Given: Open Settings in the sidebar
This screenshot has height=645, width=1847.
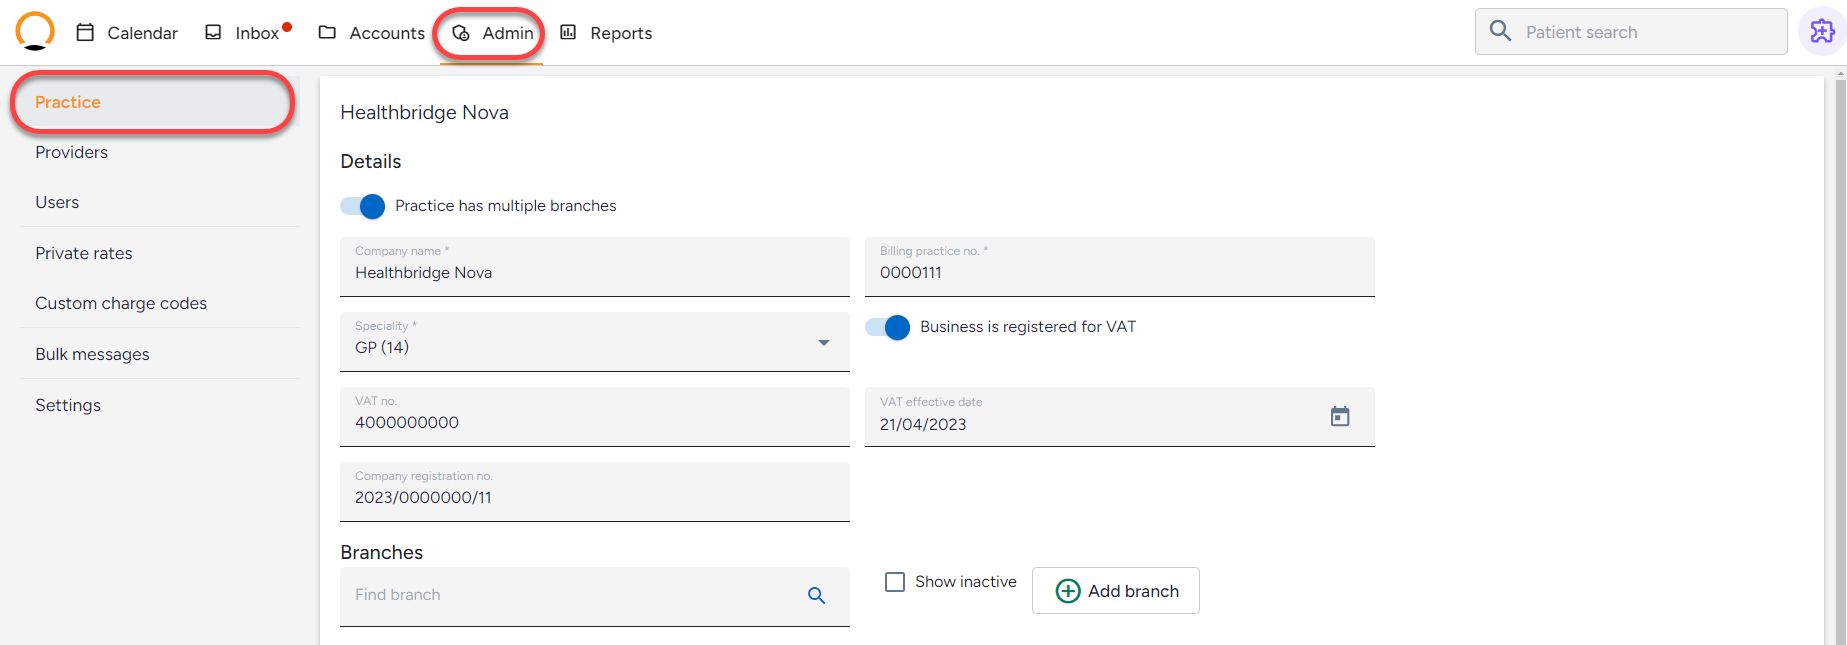Looking at the screenshot, I should coord(160,405).
